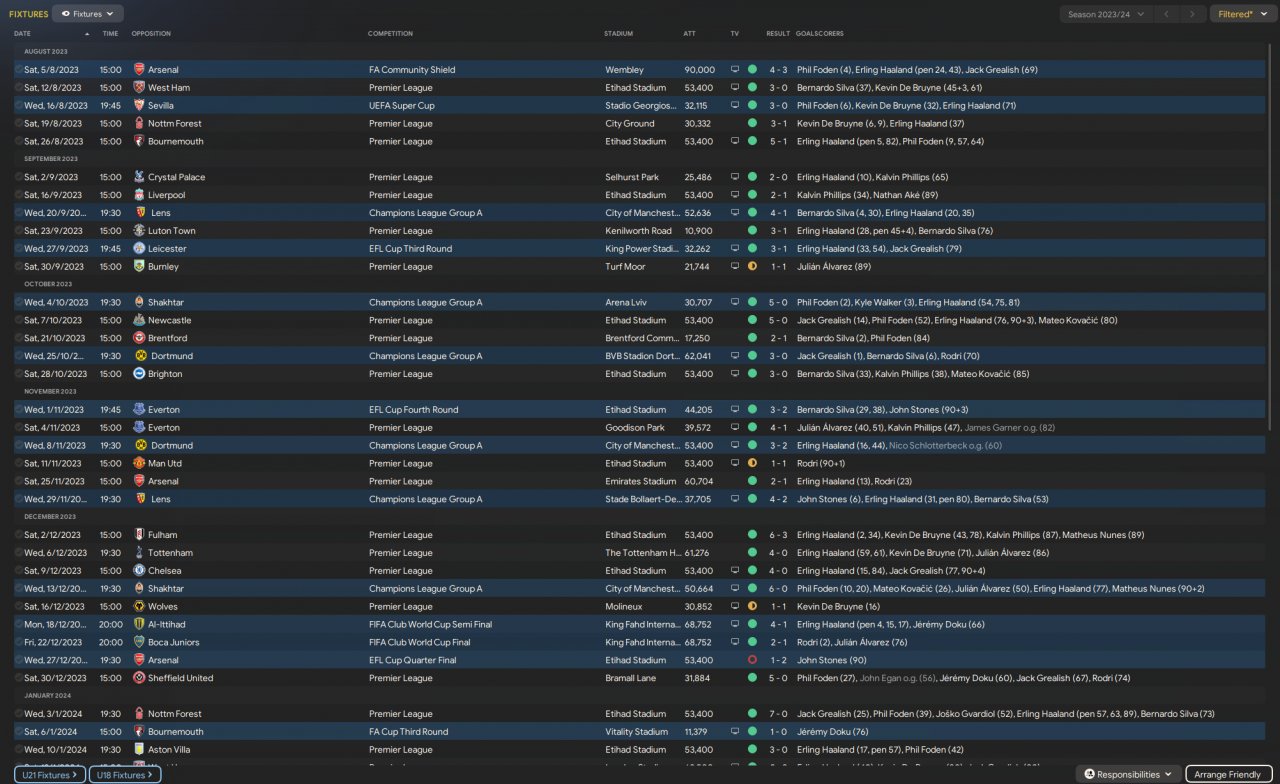Click the Luton Town club badge
Viewport: 1280px width, 784px height.
point(138,231)
